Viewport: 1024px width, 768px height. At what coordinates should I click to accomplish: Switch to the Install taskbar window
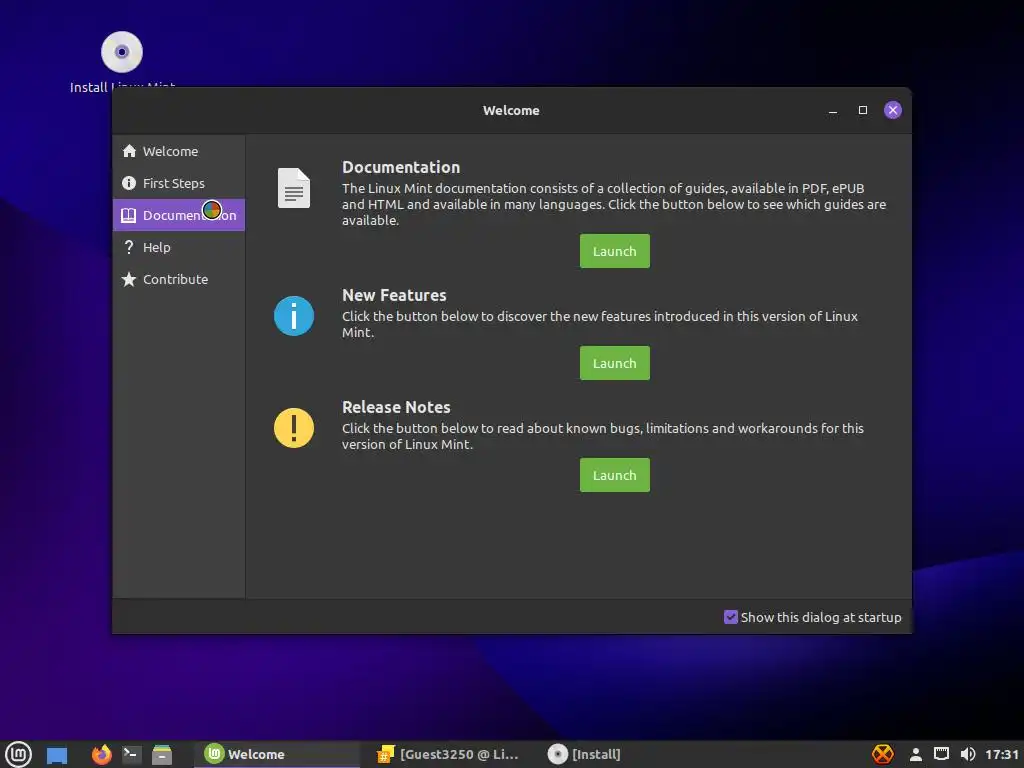pyautogui.click(x=584, y=754)
